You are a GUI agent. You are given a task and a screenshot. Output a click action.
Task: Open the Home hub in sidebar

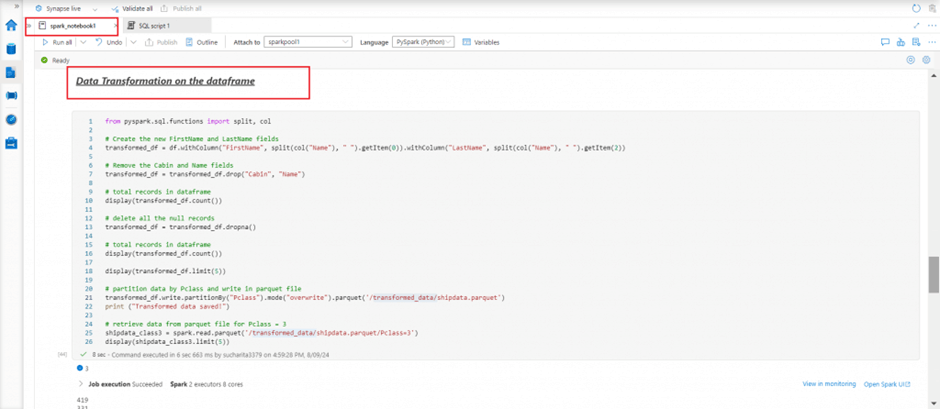point(12,25)
